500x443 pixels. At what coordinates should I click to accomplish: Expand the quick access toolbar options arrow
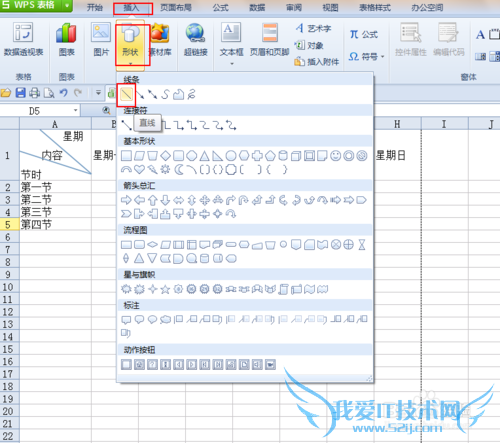click(x=98, y=92)
